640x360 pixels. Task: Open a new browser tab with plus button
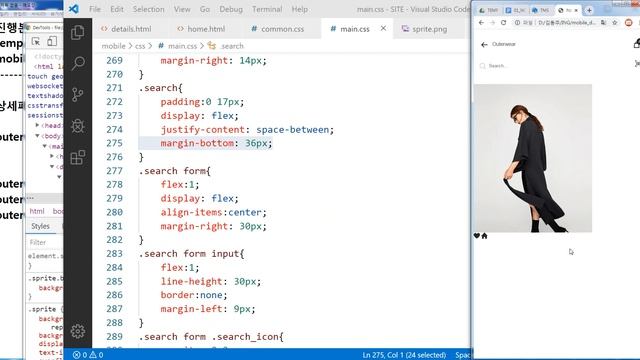tap(589, 10)
